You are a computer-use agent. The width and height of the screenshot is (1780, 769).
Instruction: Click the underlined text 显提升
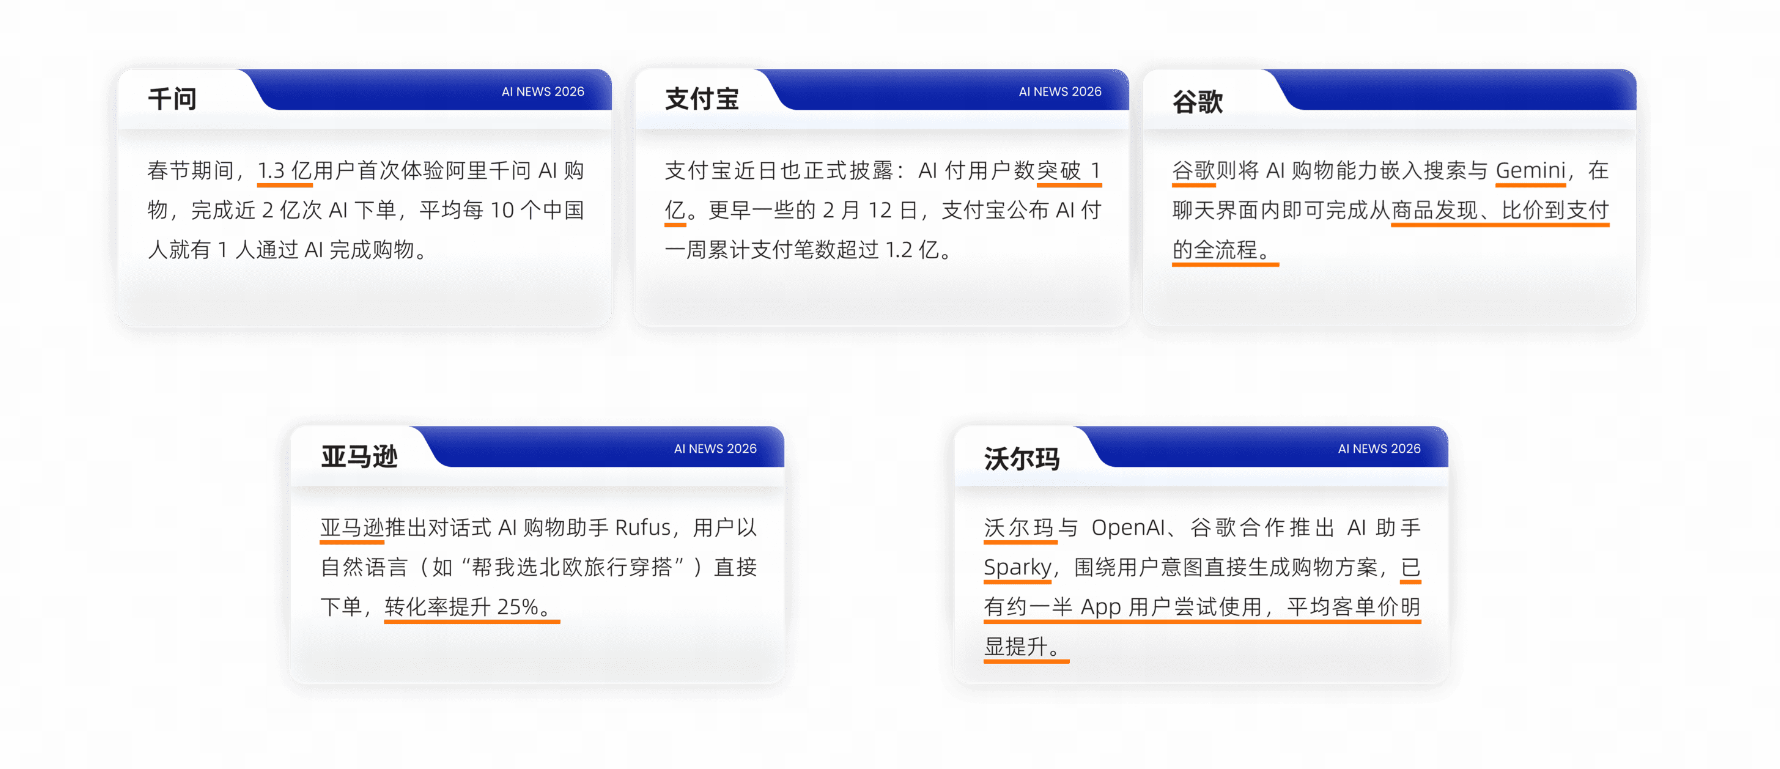1026,647
